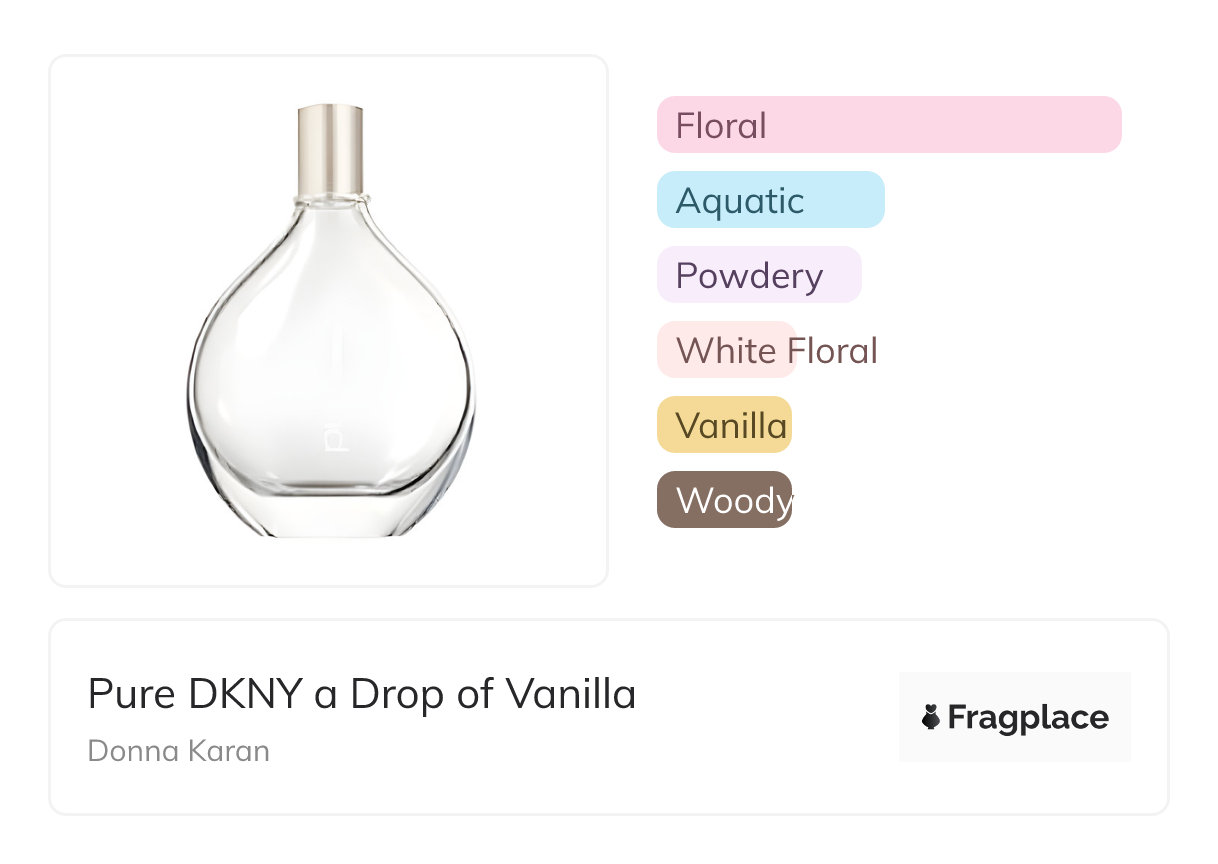Select the blue Aquatic accord bar

770,200
